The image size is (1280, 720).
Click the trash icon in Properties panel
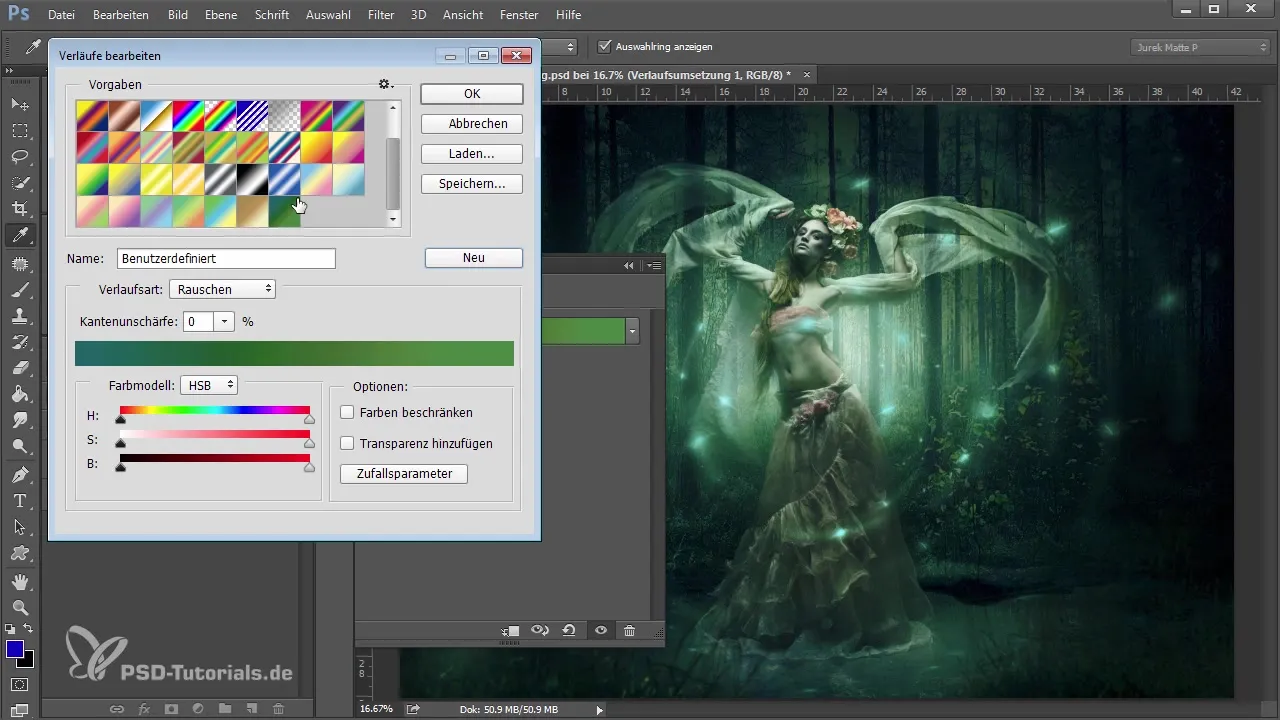pyautogui.click(x=629, y=631)
